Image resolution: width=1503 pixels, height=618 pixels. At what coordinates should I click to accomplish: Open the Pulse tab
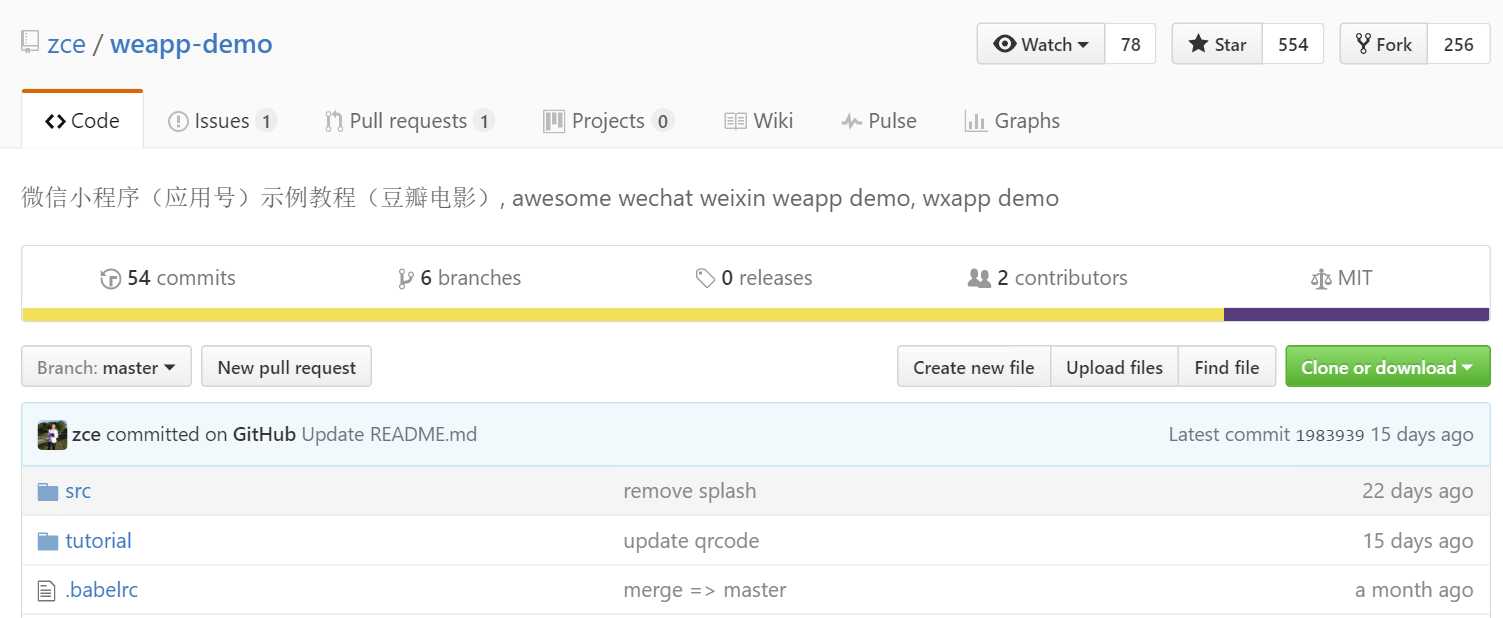pos(879,121)
